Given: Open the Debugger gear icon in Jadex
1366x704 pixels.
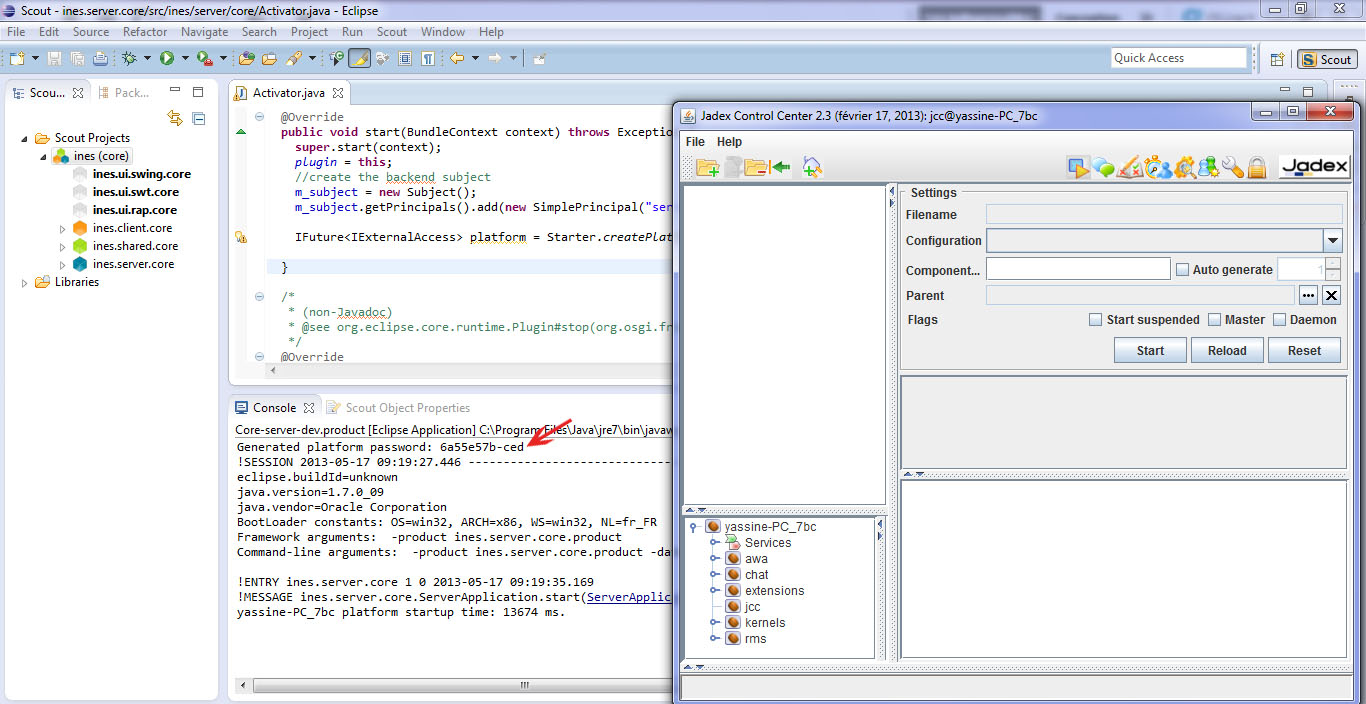Looking at the screenshot, I should [1185, 167].
